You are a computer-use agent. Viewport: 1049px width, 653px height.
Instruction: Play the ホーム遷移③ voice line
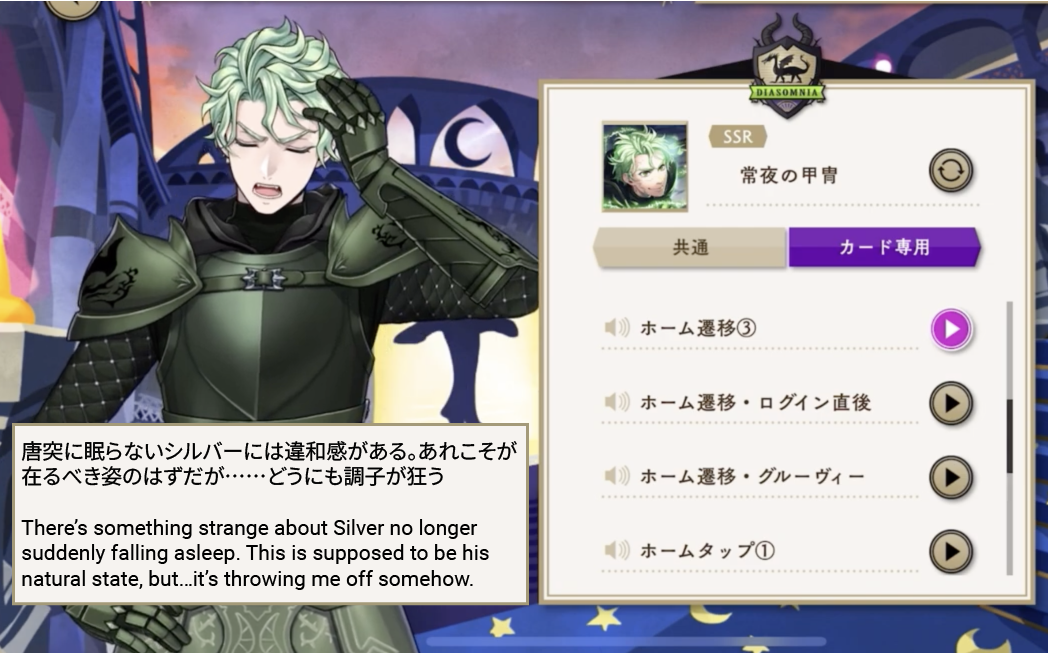[951, 329]
